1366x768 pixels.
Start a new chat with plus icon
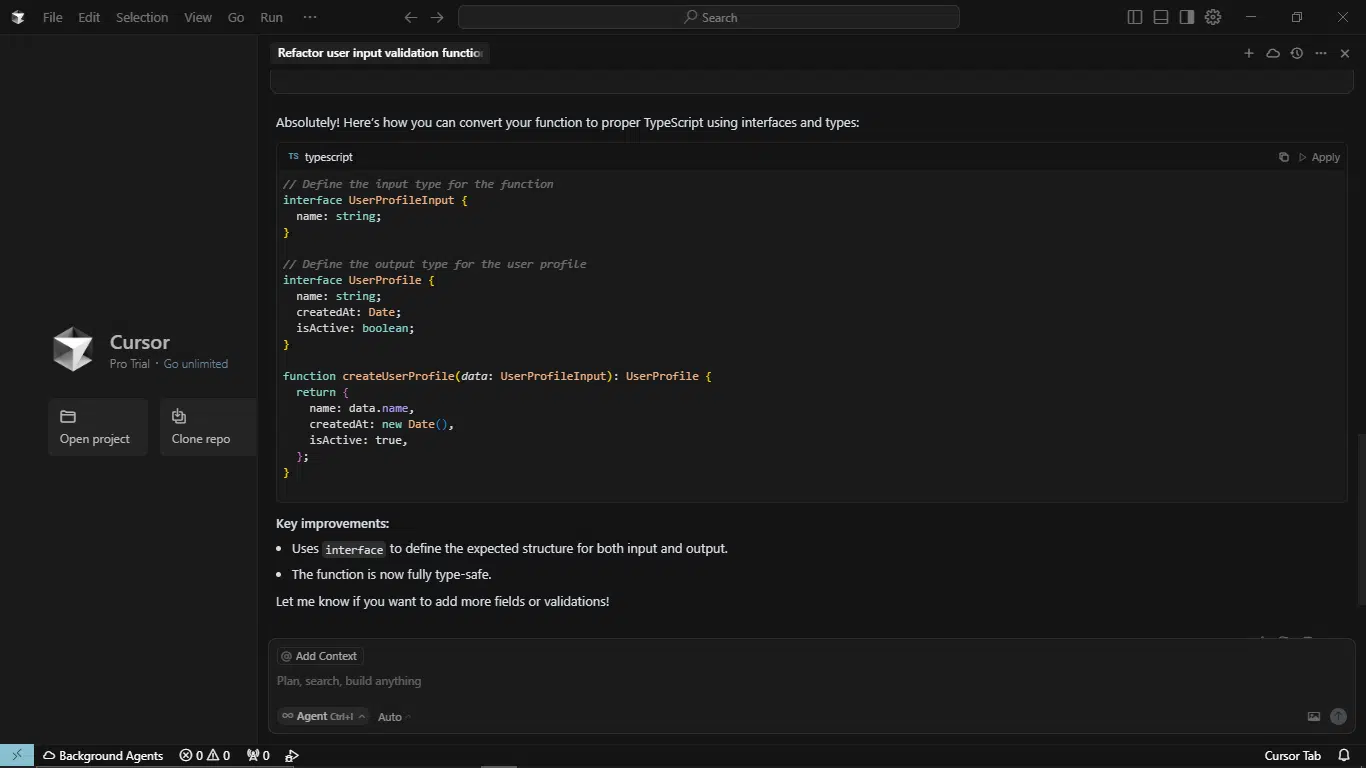1249,53
